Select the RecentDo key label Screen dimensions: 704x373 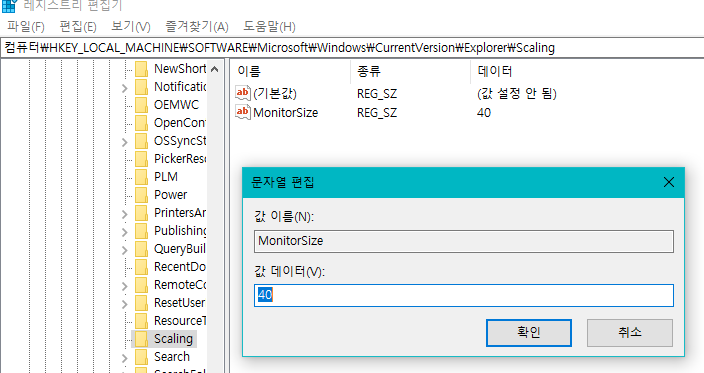coord(180,266)
